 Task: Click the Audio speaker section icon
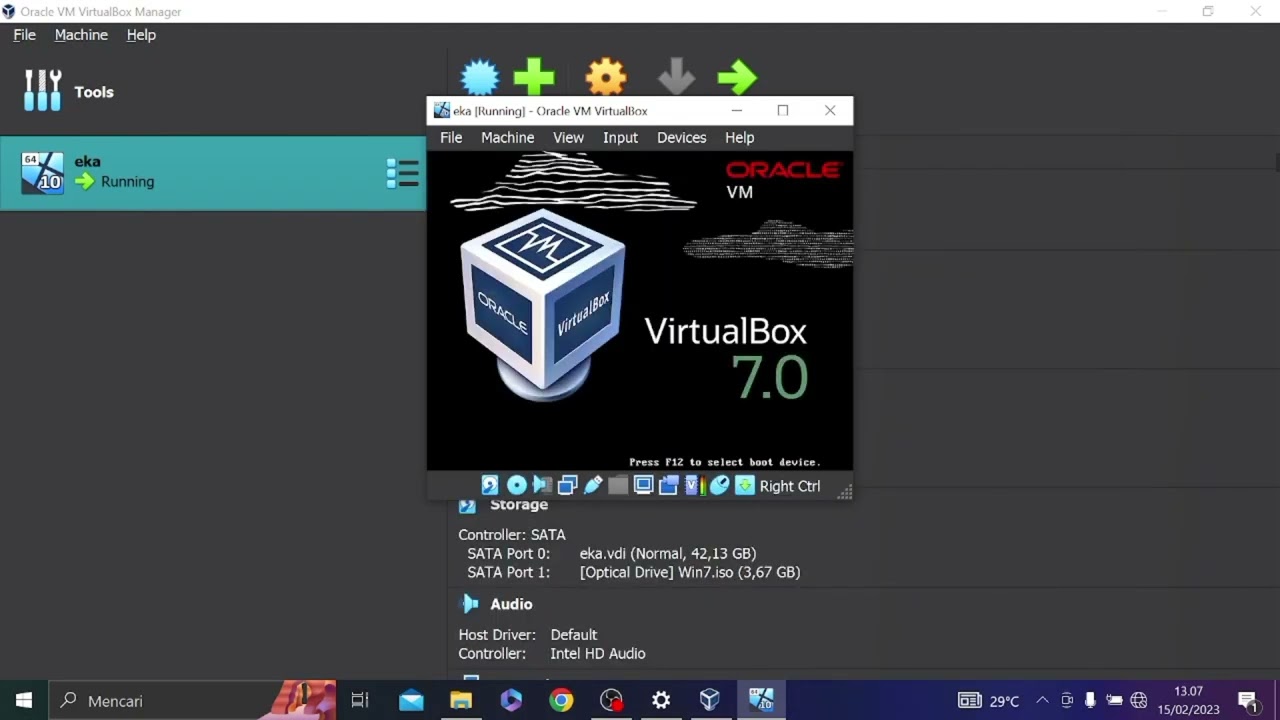[x=470, y=604]
